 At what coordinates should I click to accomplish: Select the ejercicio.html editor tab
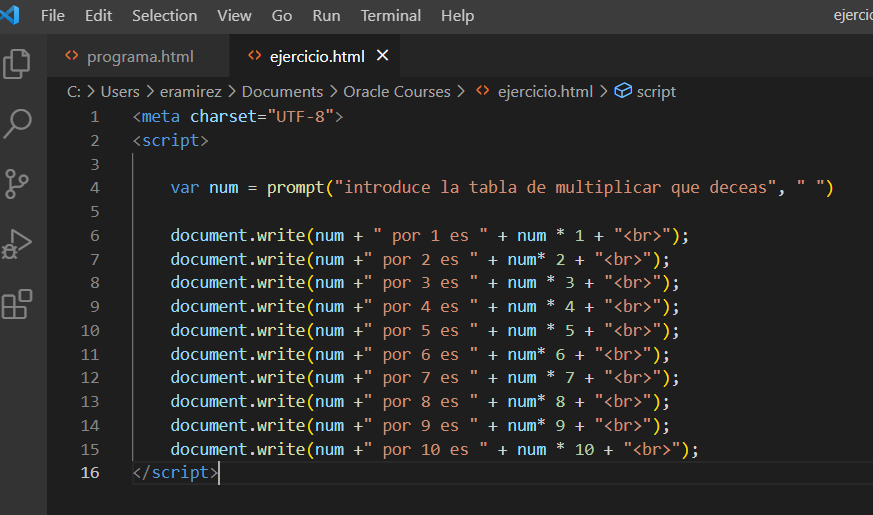pyautogui.click(x=315, y=56)
